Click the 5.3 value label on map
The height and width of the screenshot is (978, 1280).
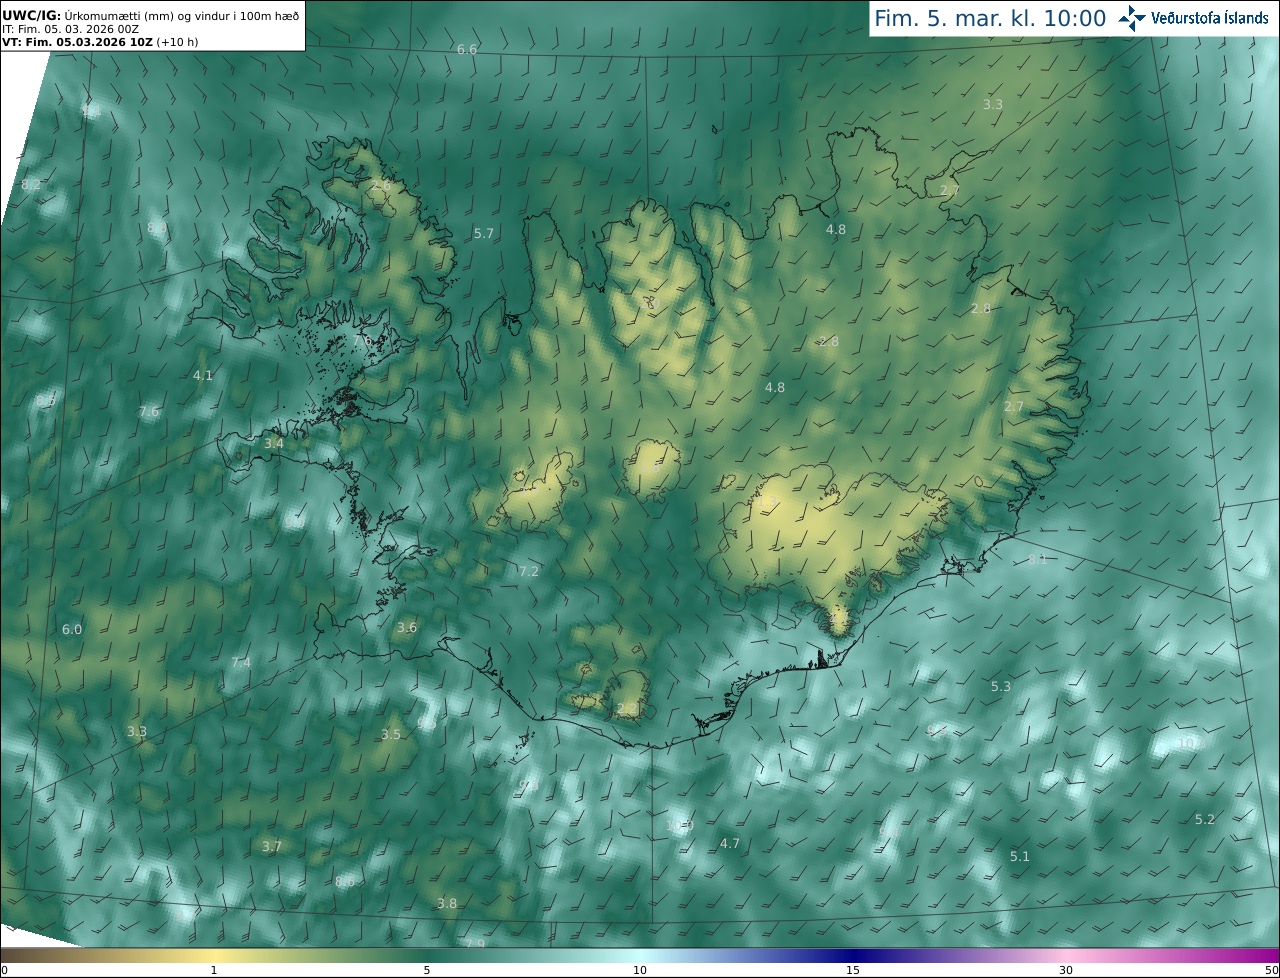coord(1001,686)
